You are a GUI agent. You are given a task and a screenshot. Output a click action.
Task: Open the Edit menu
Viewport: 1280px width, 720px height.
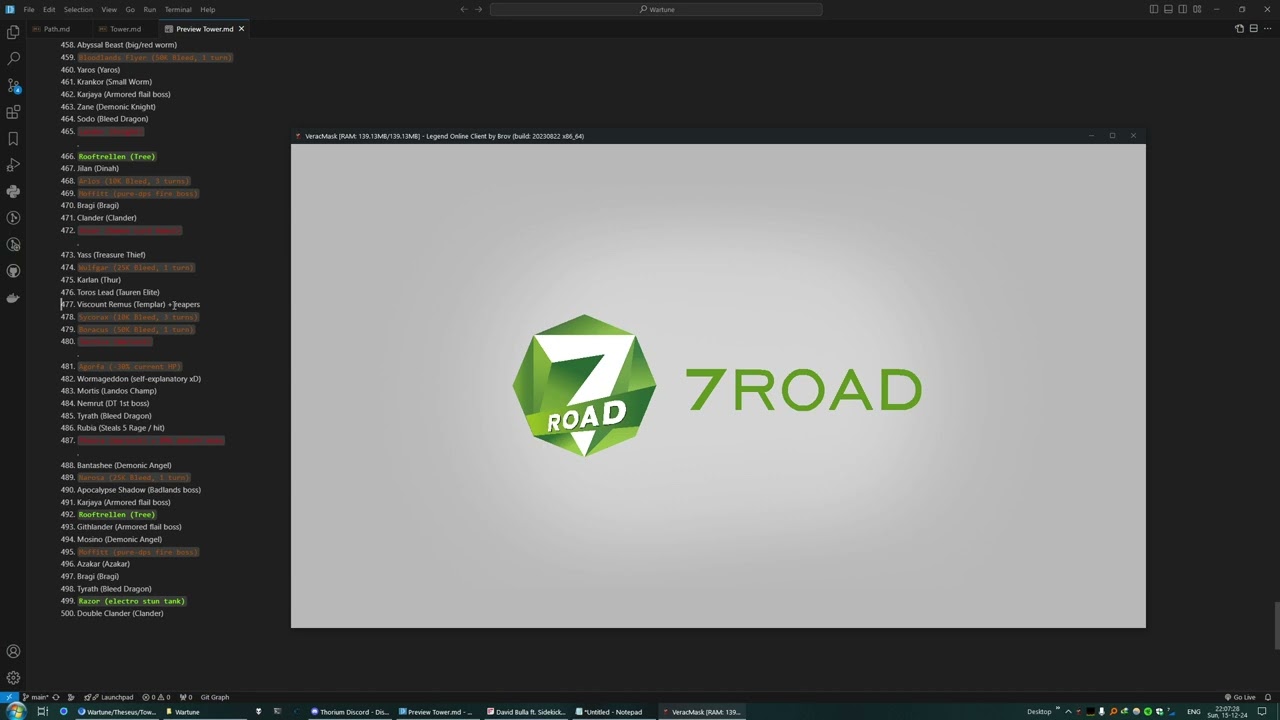pyautogui.click(x=49, y=9)
